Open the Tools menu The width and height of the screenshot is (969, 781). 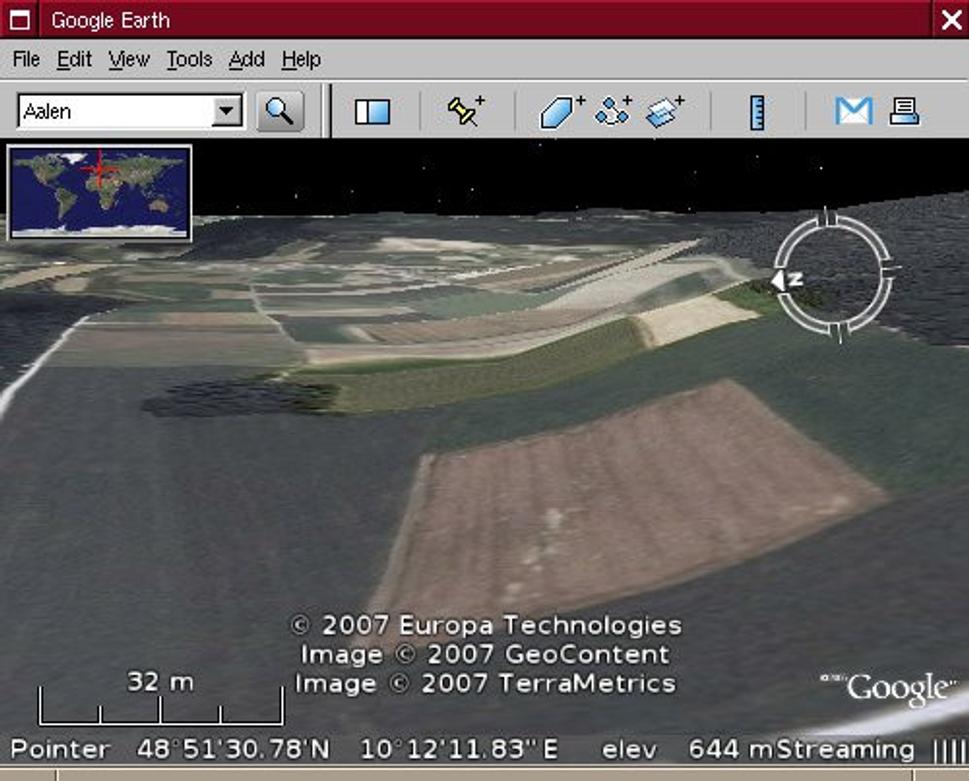click(189, 59)
